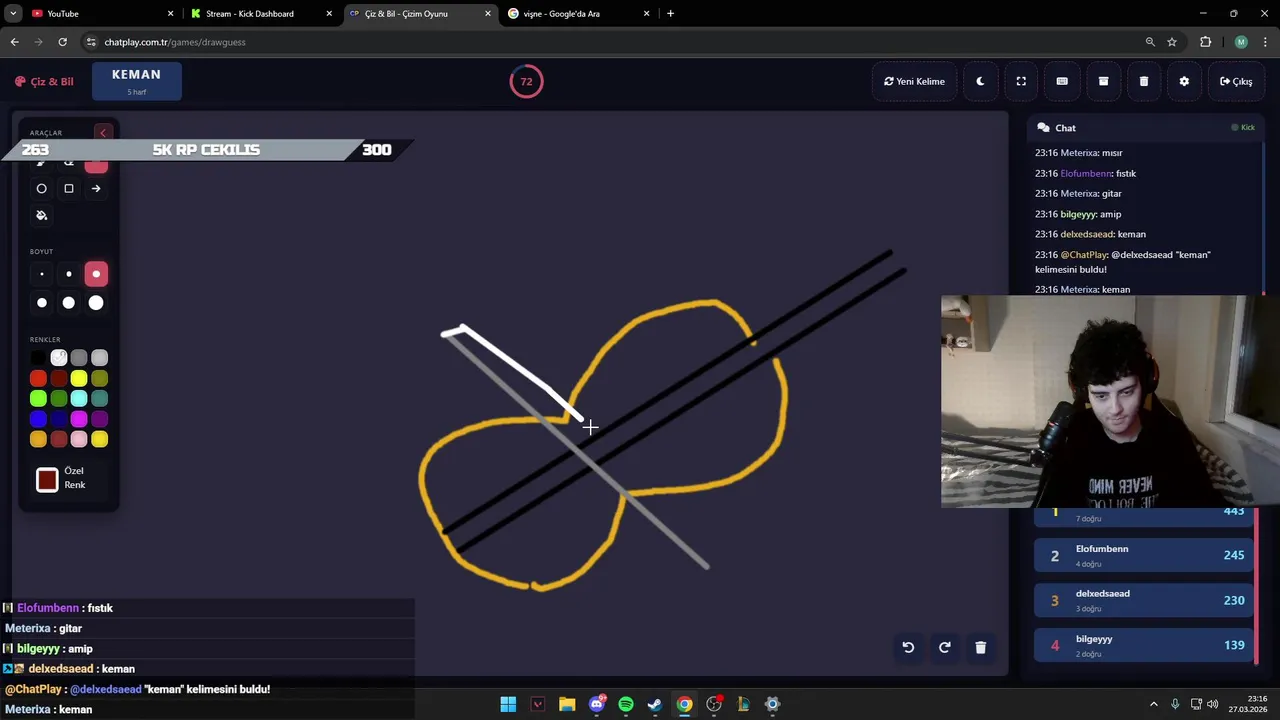Pick the magenta color swatch
This screenshot has height=720, width=1280.
(x=79, y=419)
